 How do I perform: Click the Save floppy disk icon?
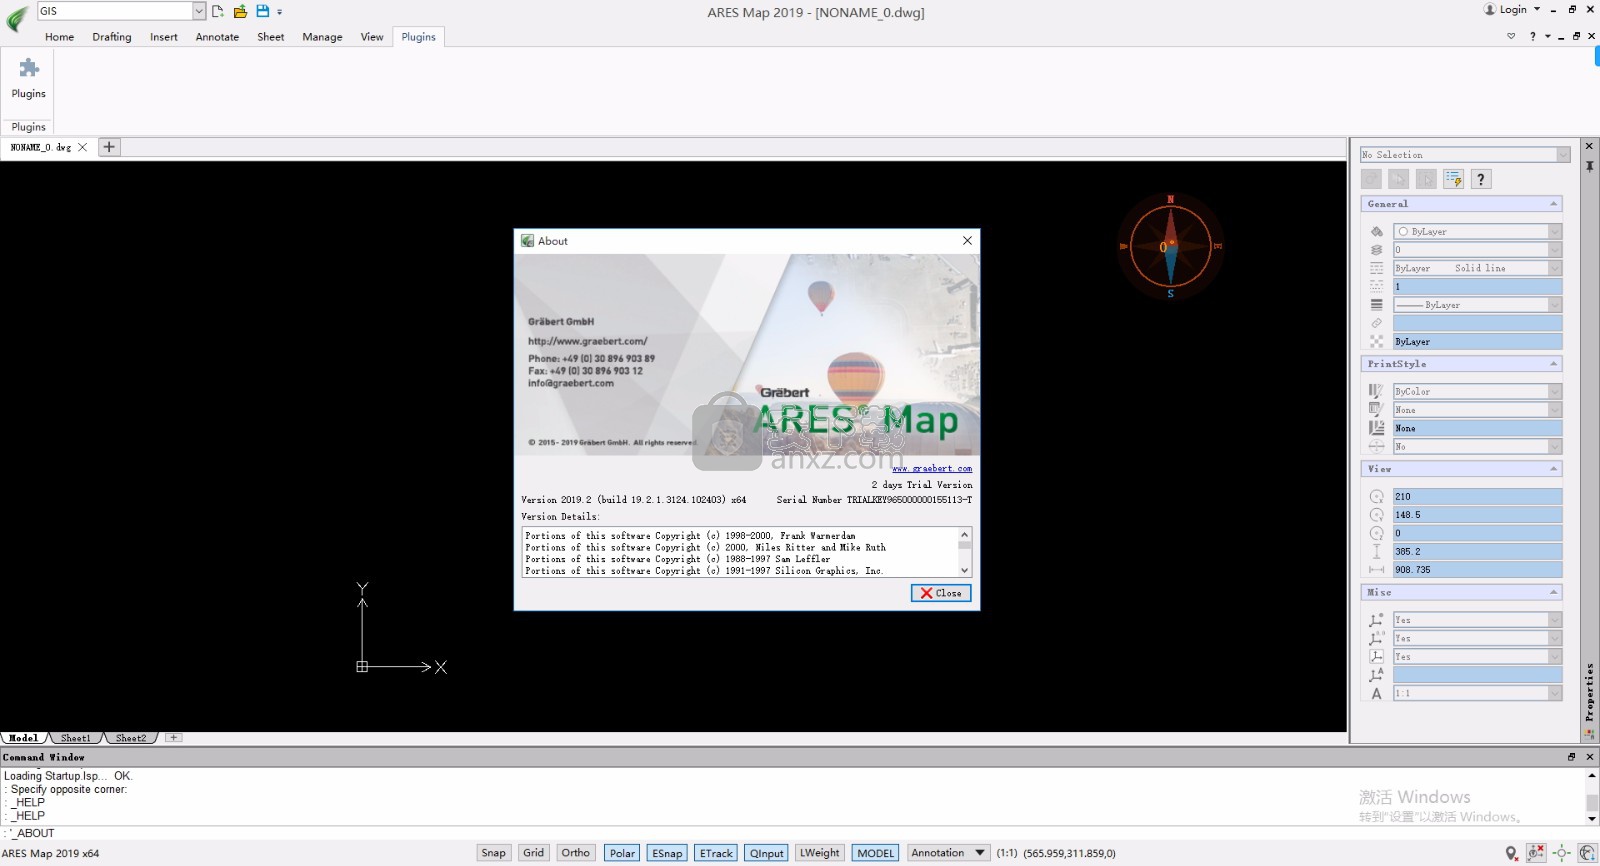pos(262,11)
